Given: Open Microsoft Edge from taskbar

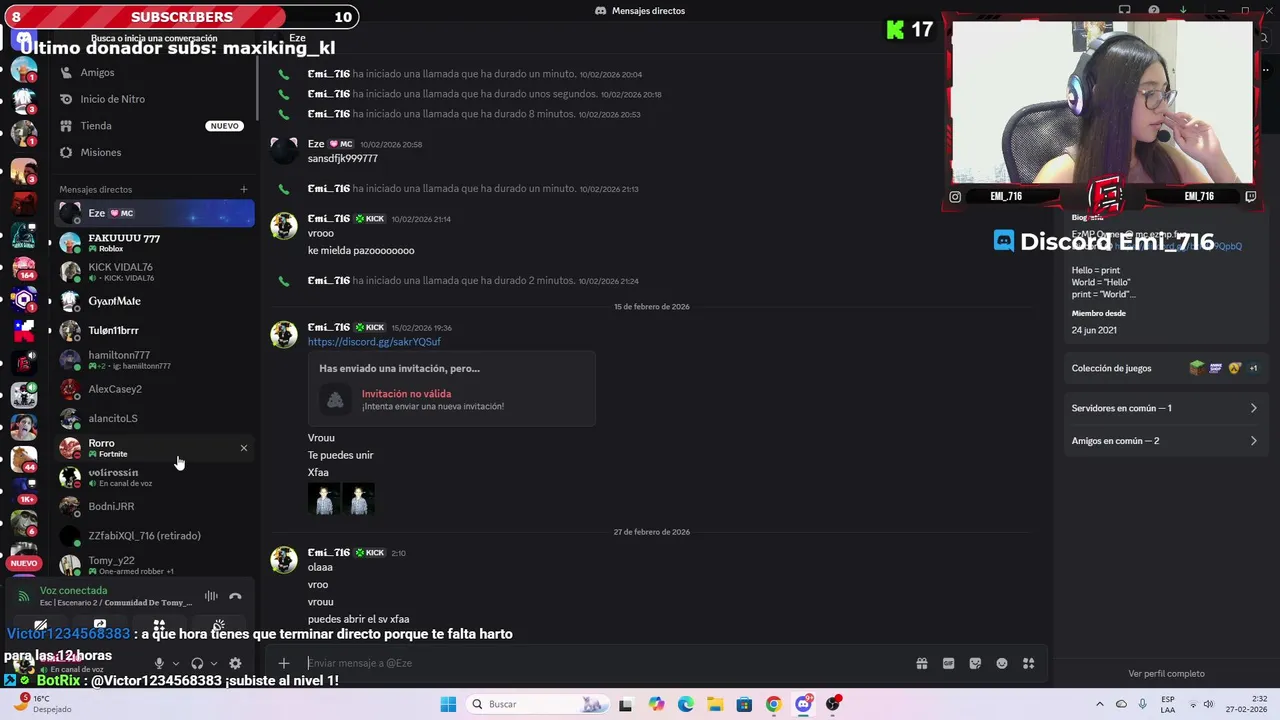Looking at the screenshot, I should click(x=685, y=704).
